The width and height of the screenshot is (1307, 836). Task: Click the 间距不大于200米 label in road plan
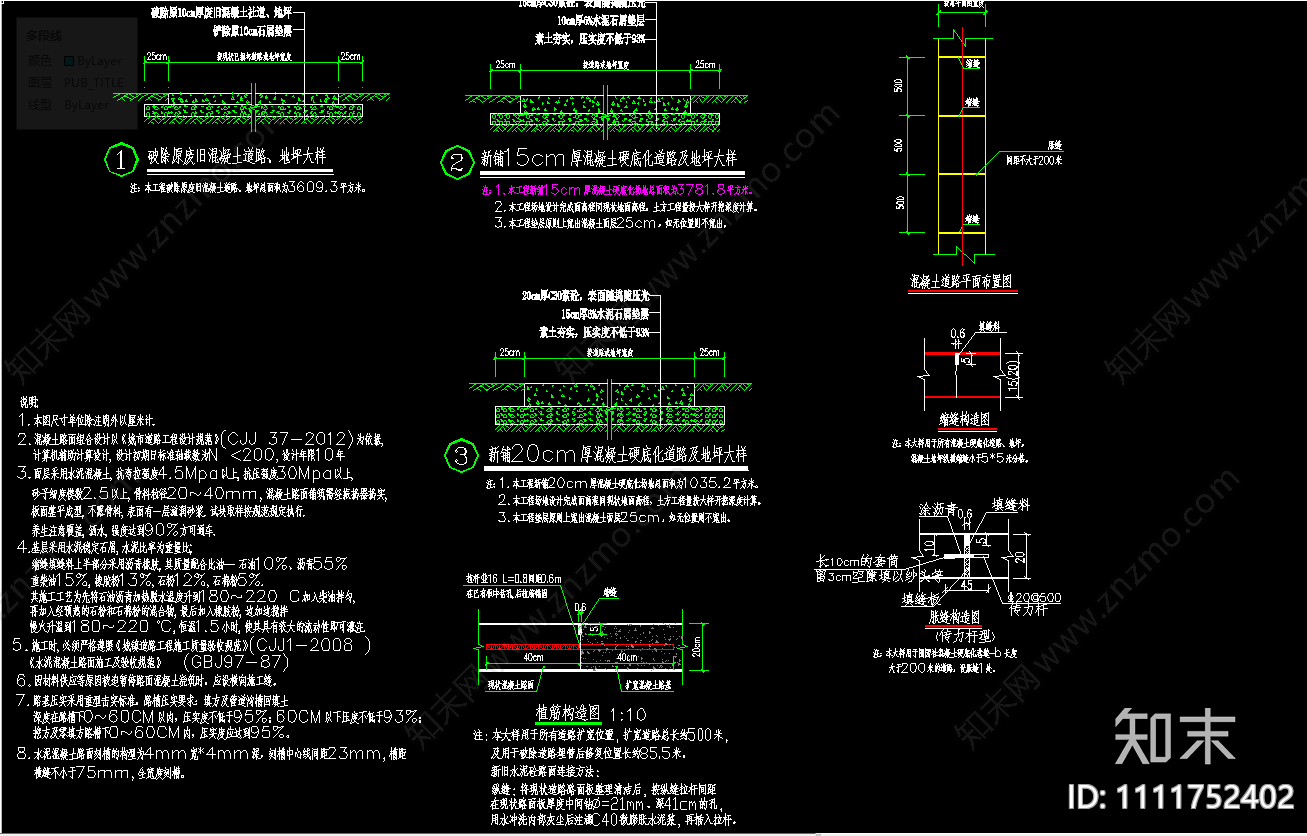[x=1035, y=159]
